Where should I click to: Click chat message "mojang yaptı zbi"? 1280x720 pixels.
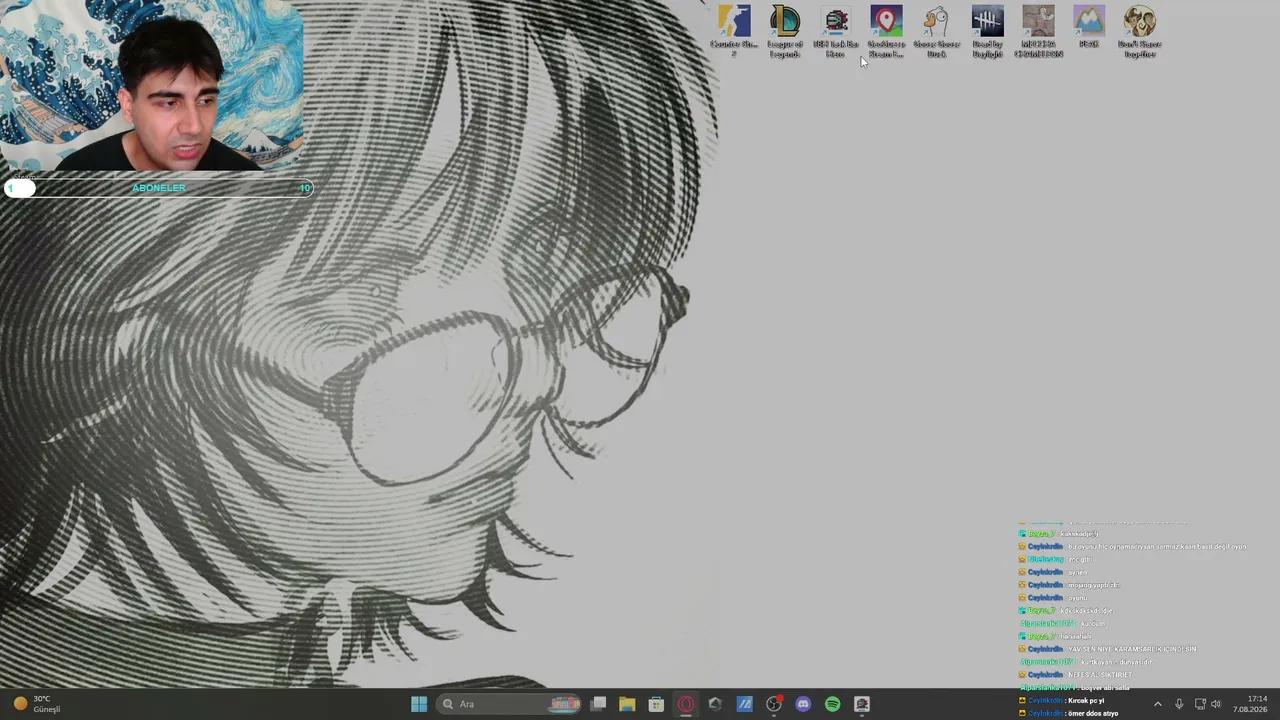pyautogui.click(x=1093, y=585)
